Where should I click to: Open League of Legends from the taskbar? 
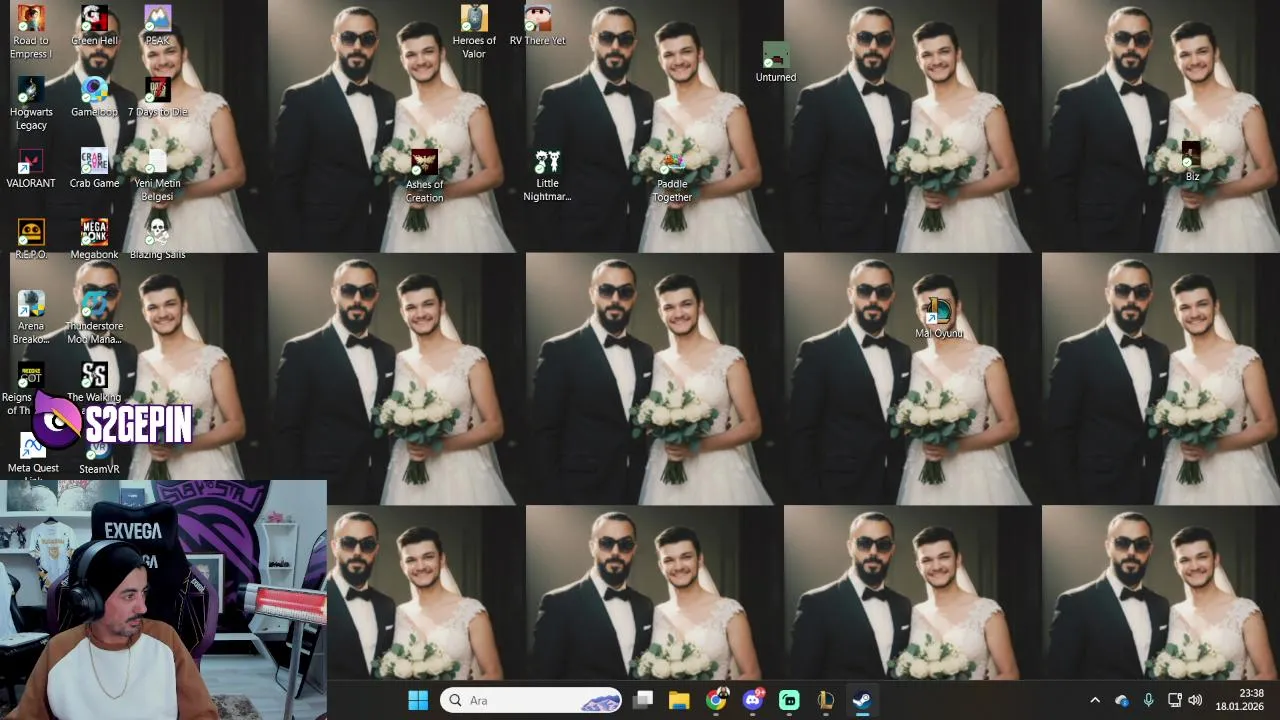click(x=826, y=700)
